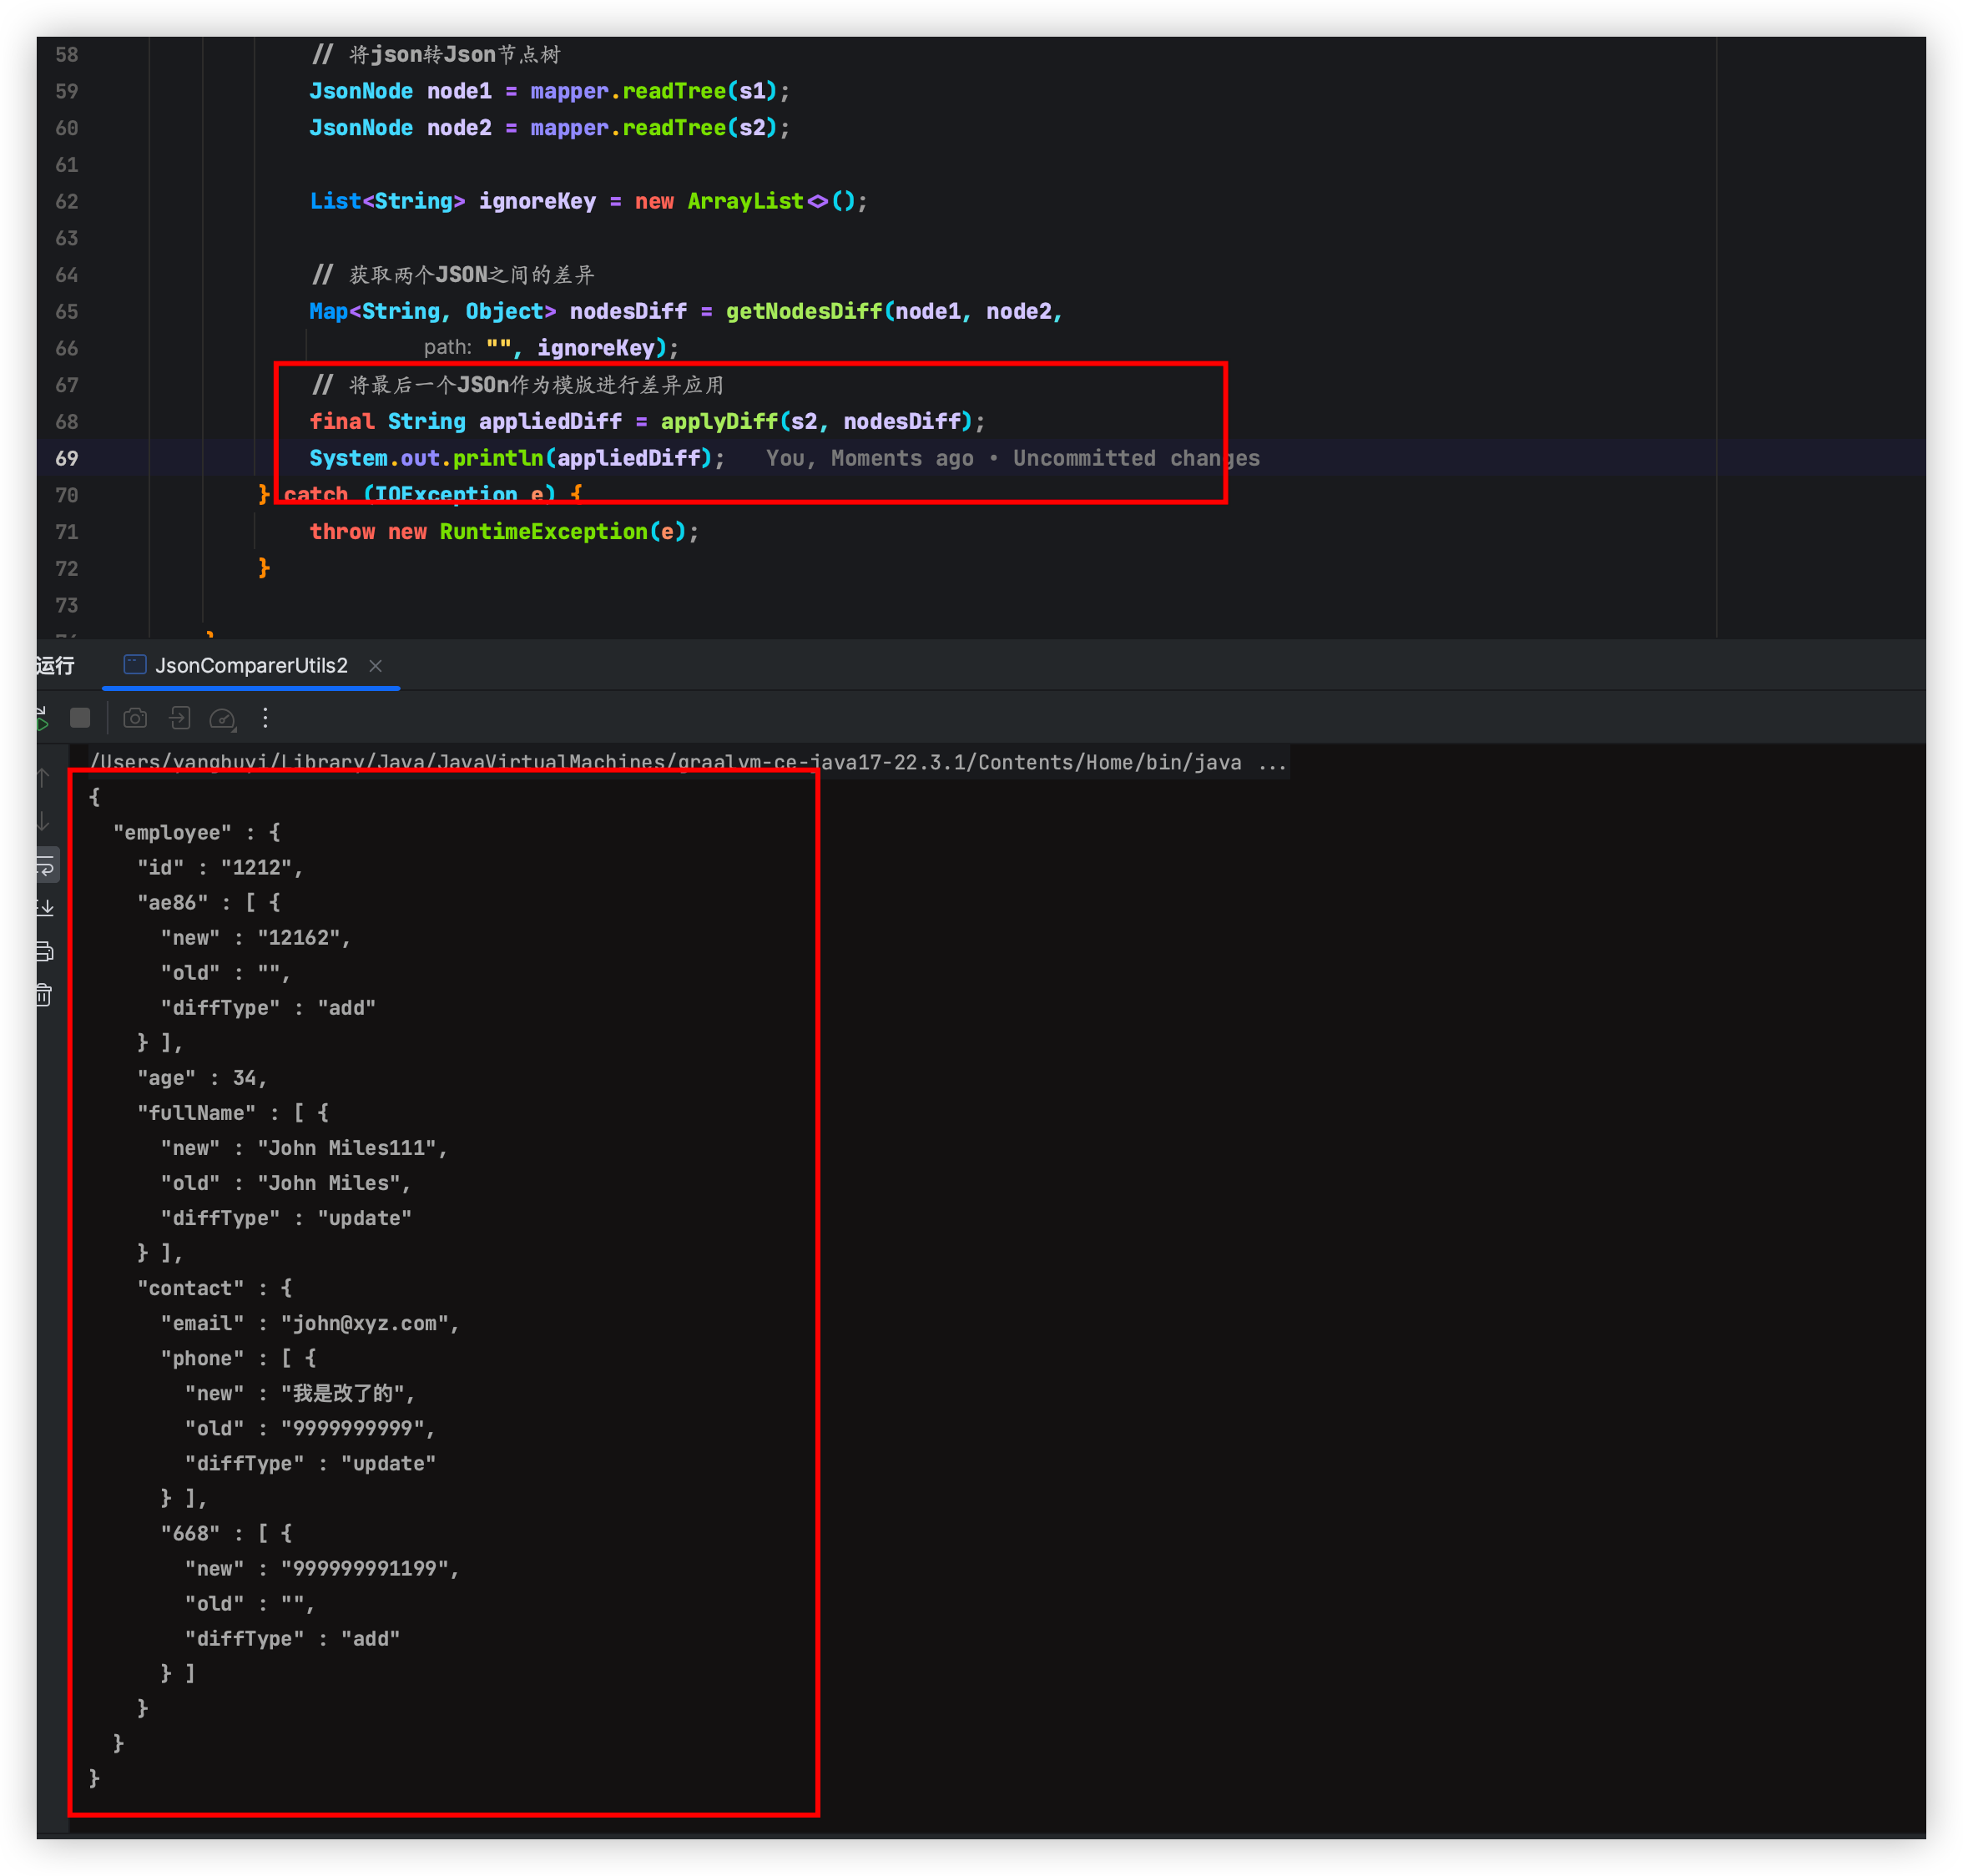Screen dimensions: 1963x1876
Task: Clear console with the trash icon
Action: click(x=46, y=995)
